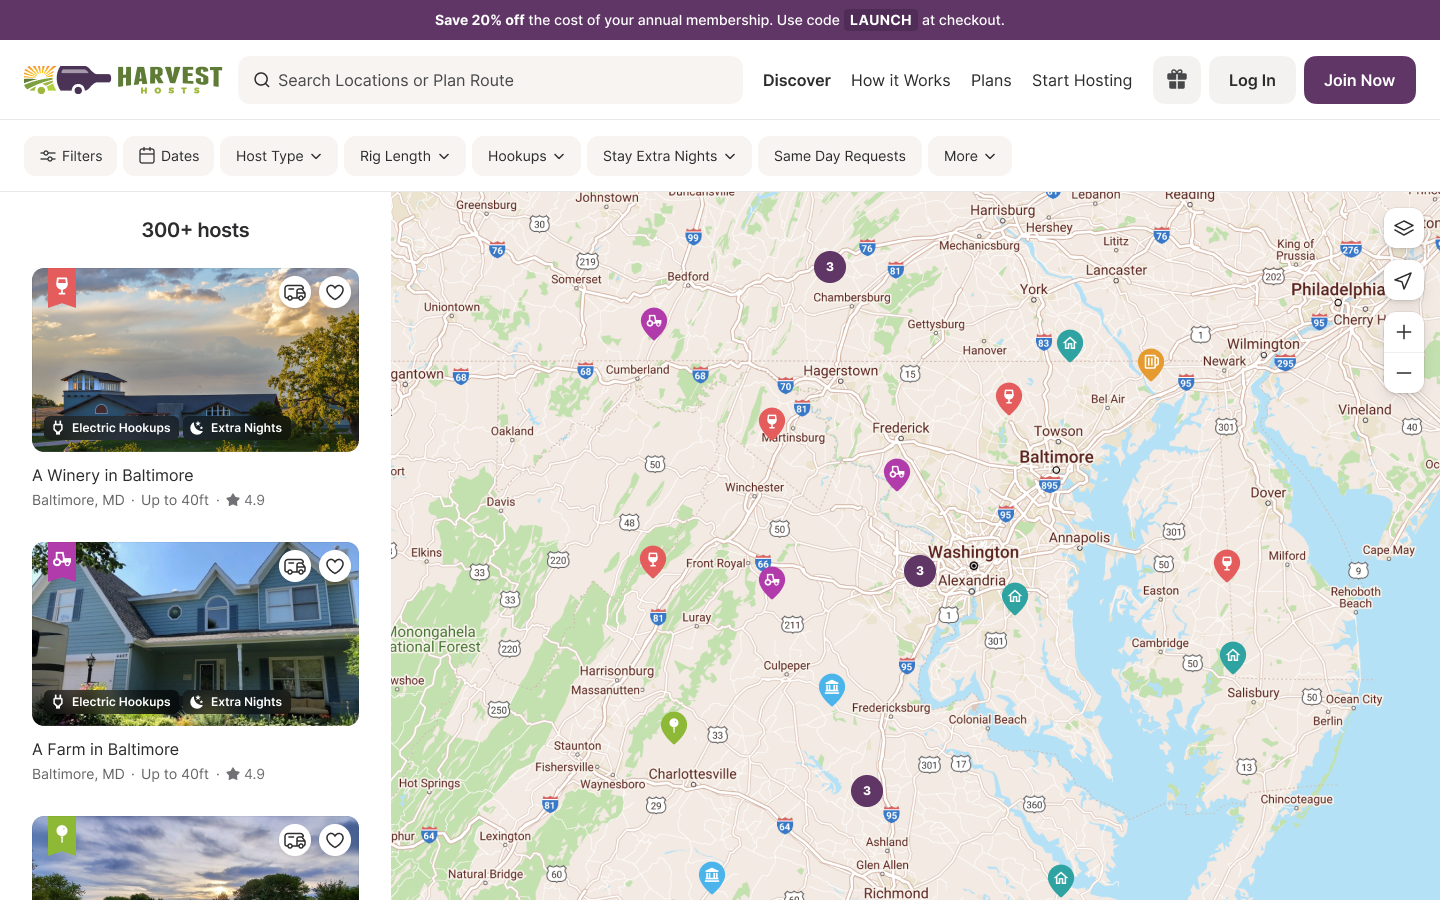Expand Stay Extra Nights dropdown
Viewport: 1440px width, 900px height.
tap(669, 156)
